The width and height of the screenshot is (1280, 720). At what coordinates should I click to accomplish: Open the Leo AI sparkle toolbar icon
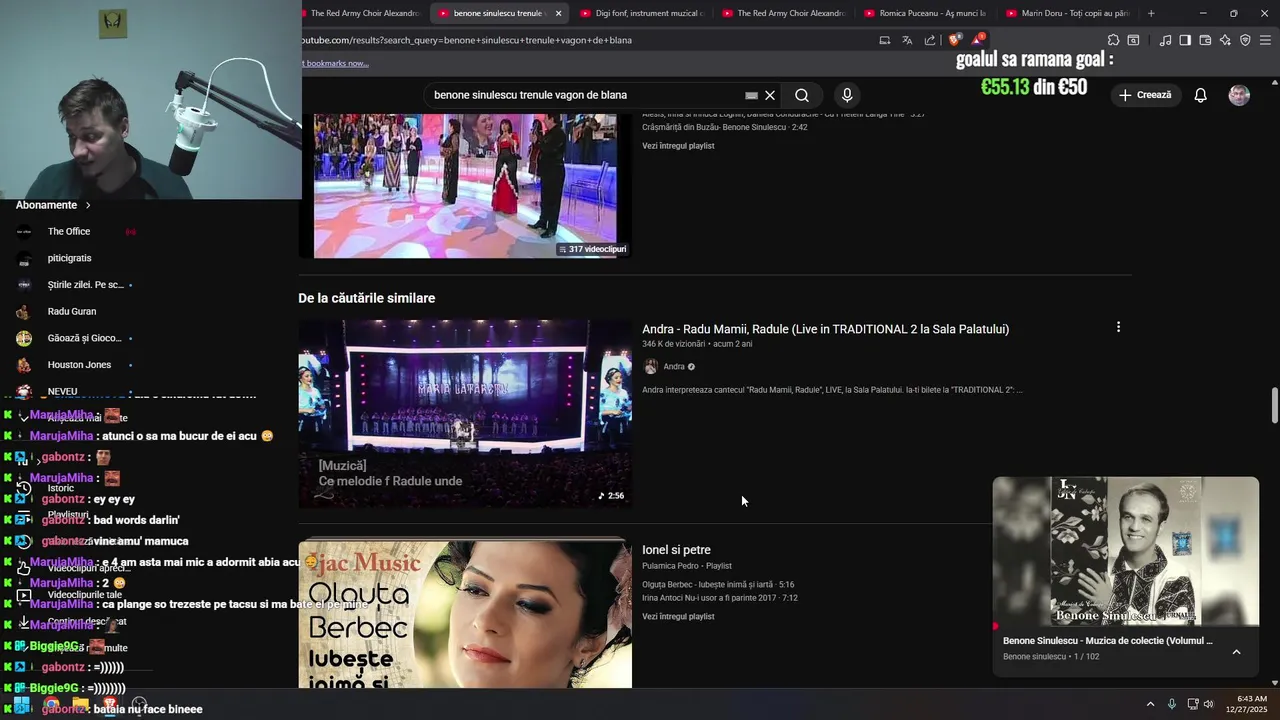[1225, 40]
